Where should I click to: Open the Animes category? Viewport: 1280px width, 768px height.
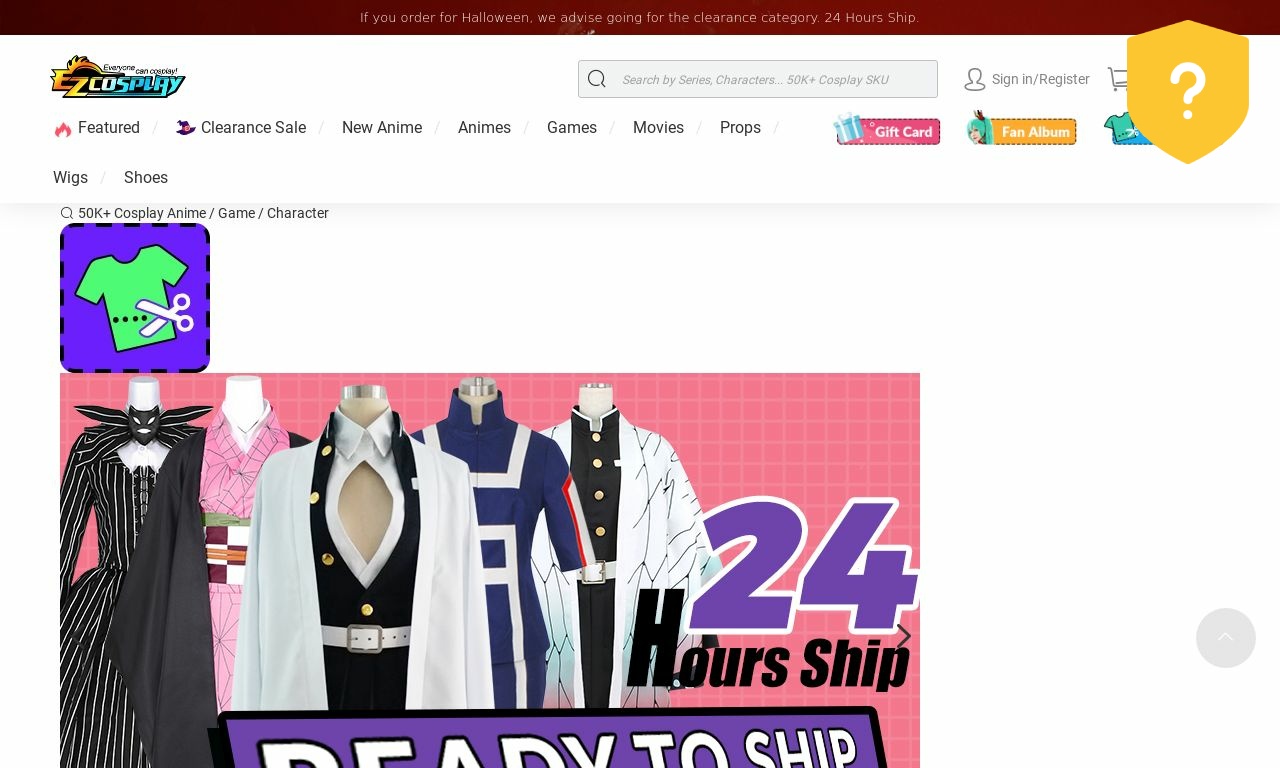click(484, 128)
